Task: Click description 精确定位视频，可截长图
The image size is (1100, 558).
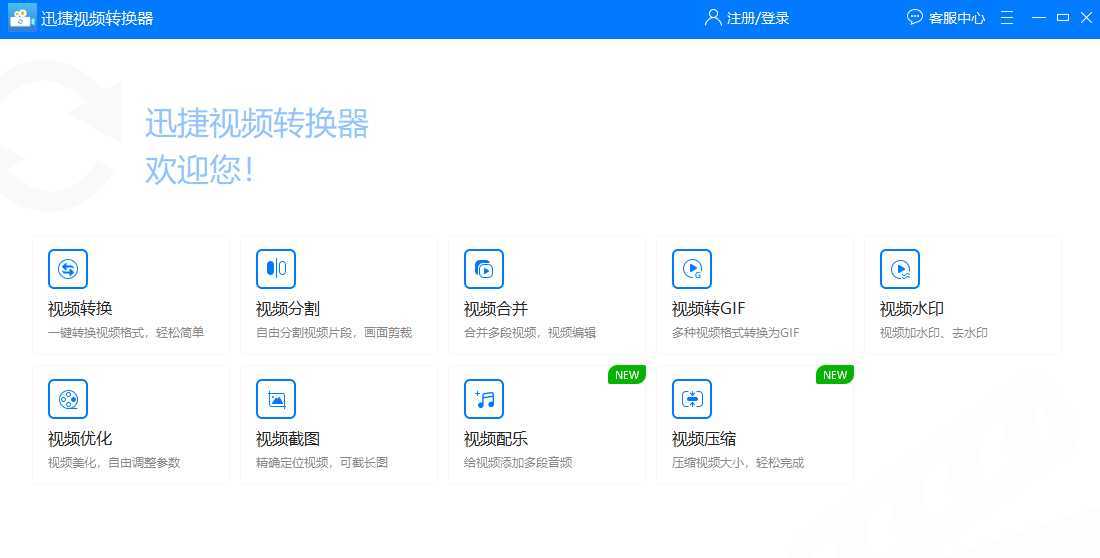Action: (322, 463)
